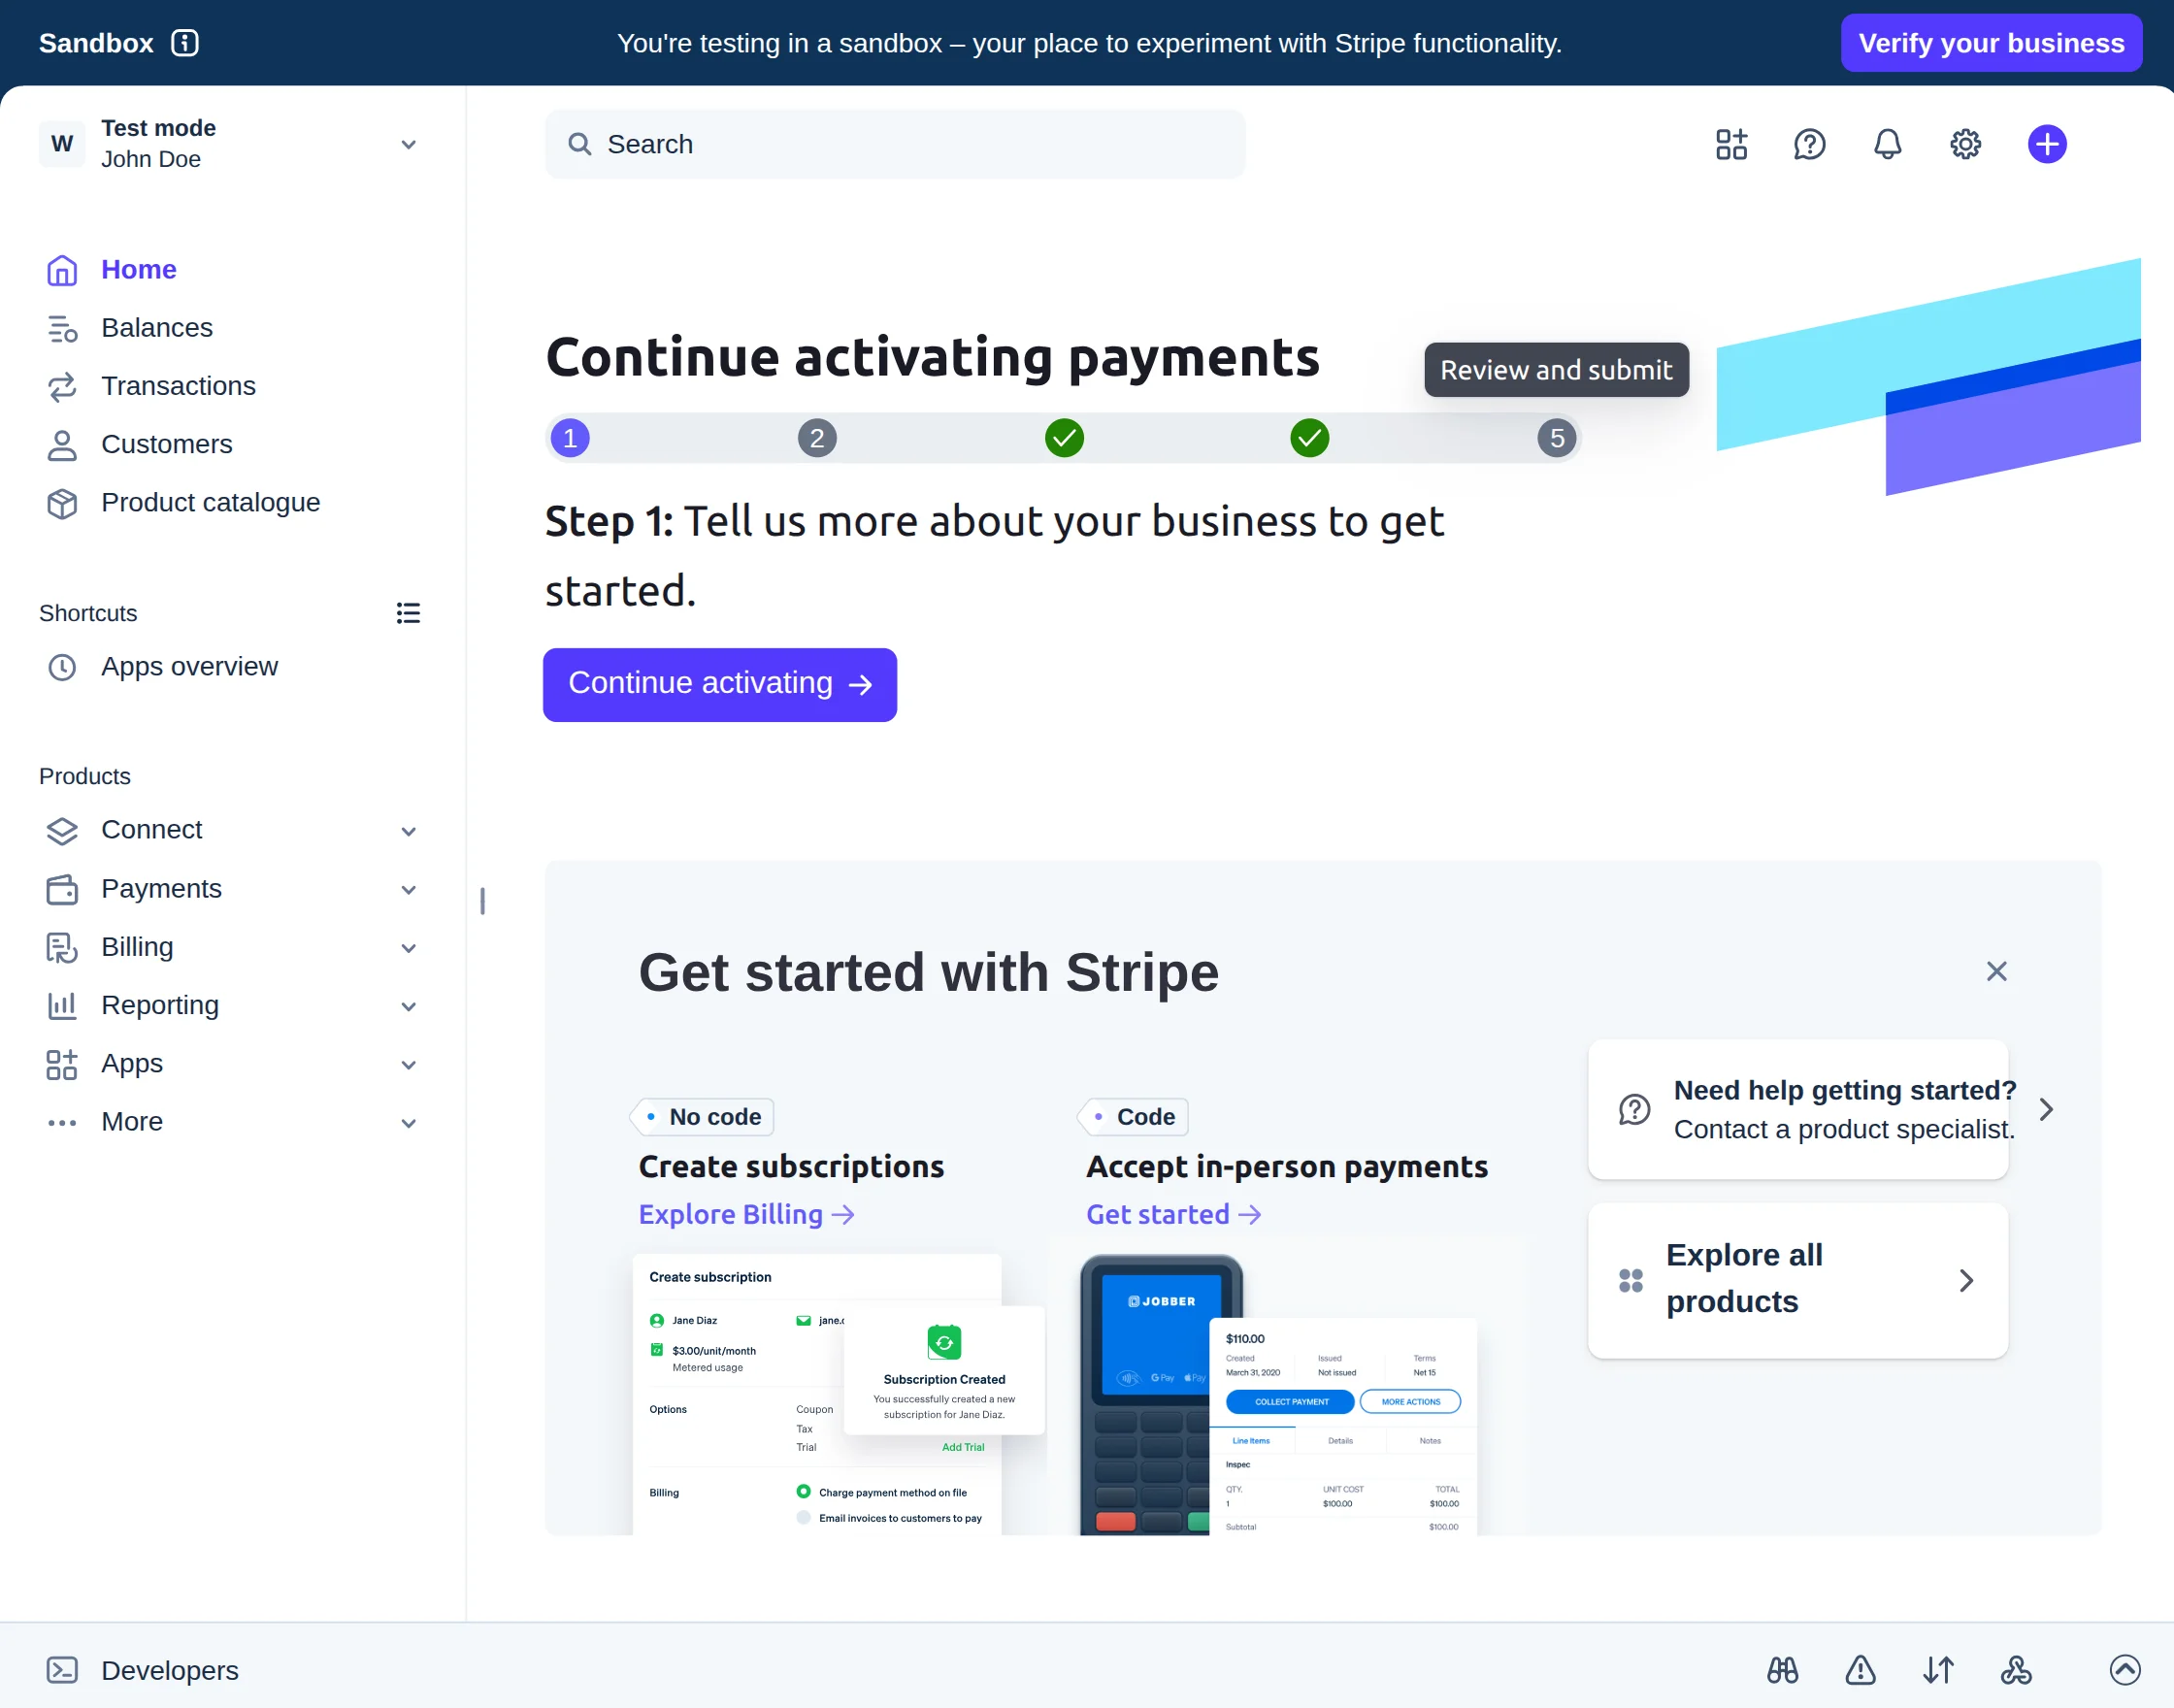The width and height of the screenshot is (2174, 1708).
Task: Open Customers page
Action: [x=166, y=444]
